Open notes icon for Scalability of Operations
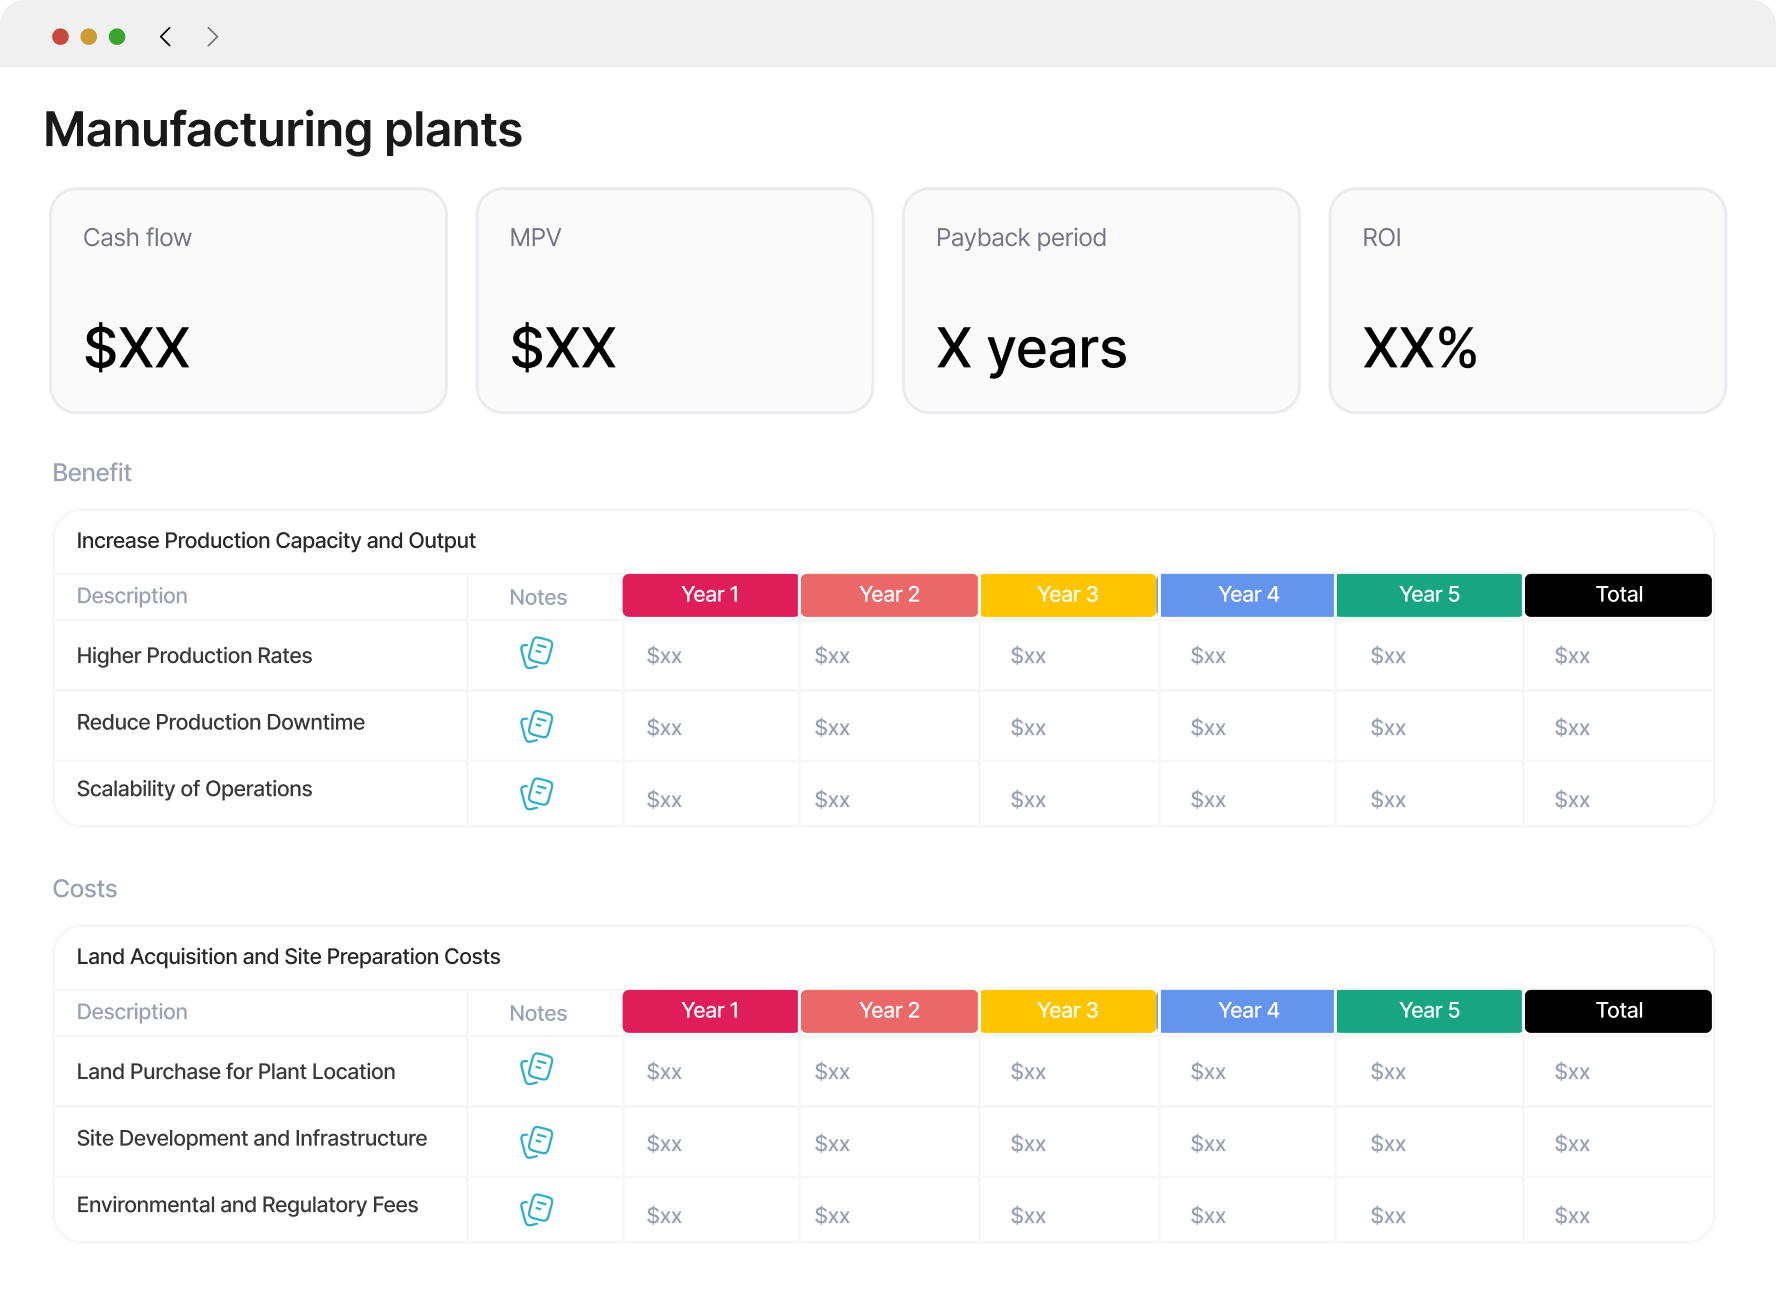The height and width of the screenshot is (1304, 1776). pos(537,794)
